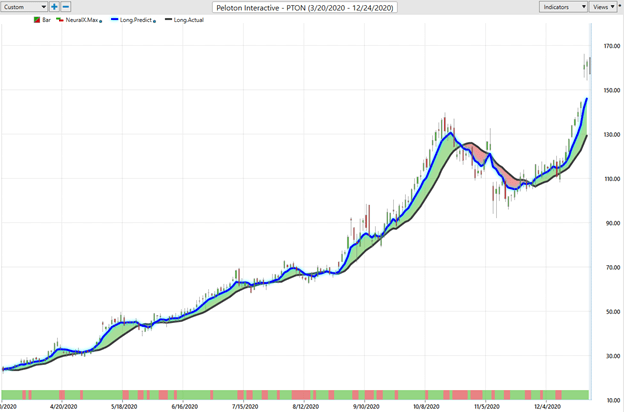
Task: Click the NeuralX.Max legend icon
Action: pos(60,20)
